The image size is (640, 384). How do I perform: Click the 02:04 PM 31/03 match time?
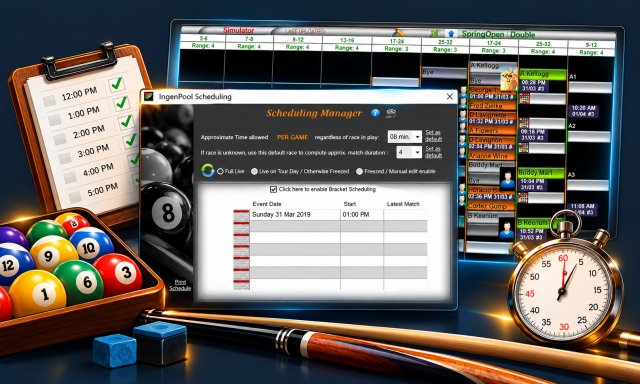tap(491, 146)
